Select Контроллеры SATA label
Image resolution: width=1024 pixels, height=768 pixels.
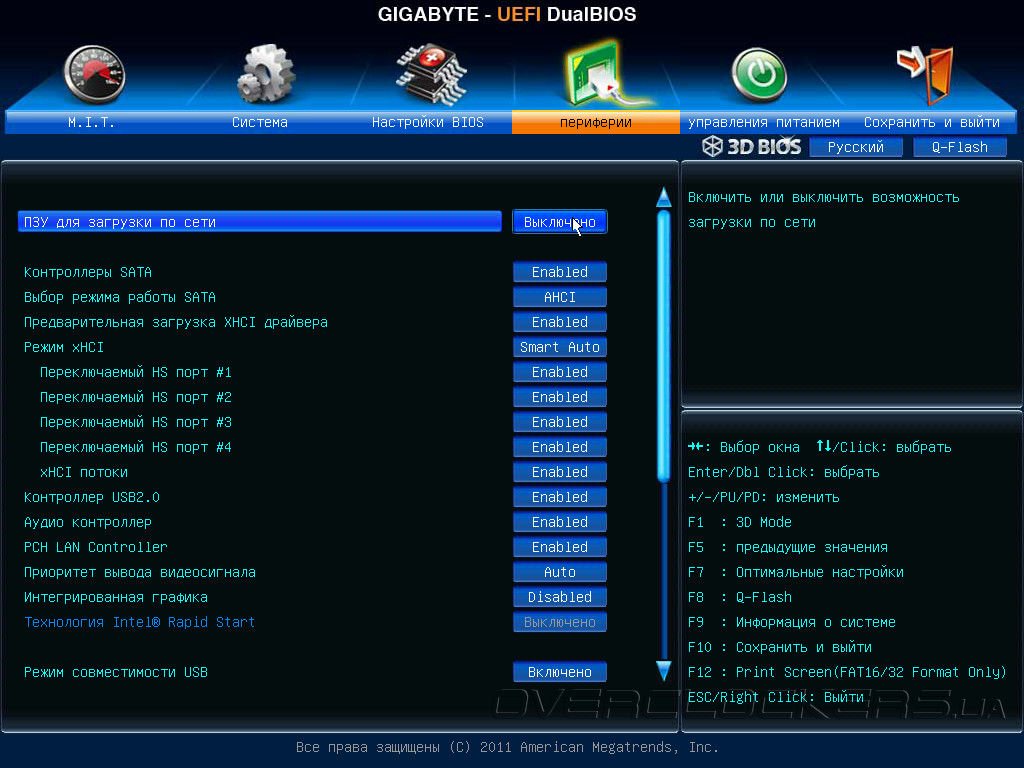coord(88,272)
